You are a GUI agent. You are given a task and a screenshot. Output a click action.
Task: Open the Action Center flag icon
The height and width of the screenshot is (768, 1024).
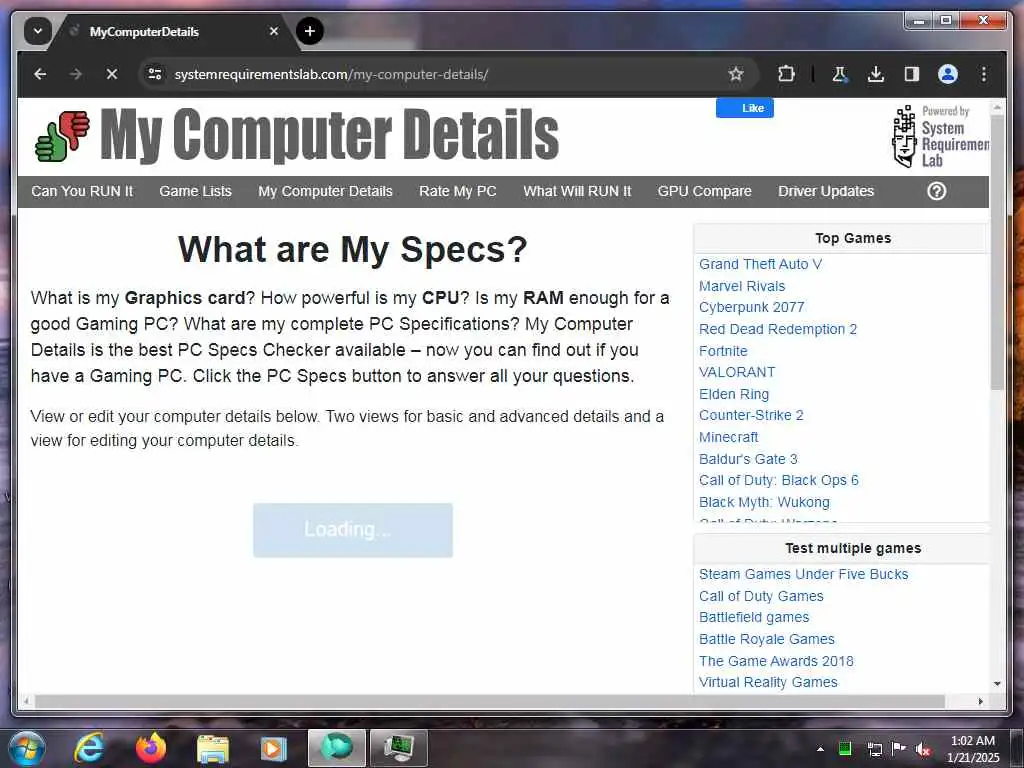click(x=899, y=748)
